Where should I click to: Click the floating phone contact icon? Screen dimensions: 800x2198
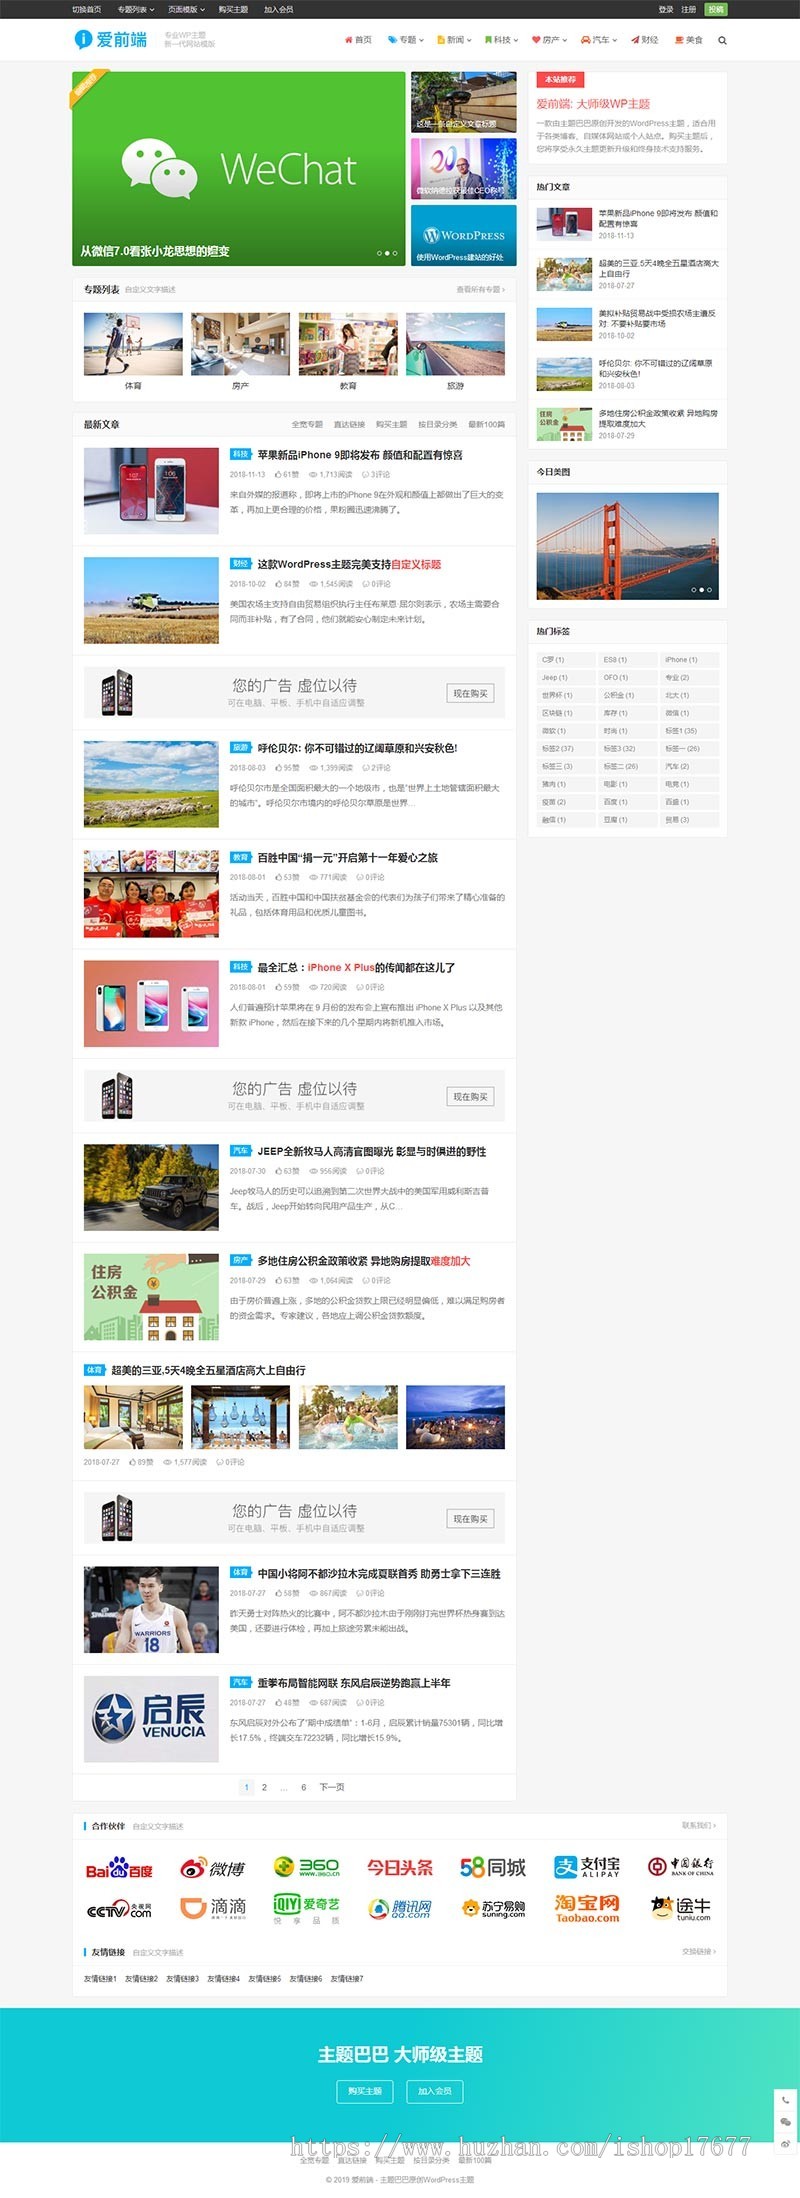coord(786,2100)
